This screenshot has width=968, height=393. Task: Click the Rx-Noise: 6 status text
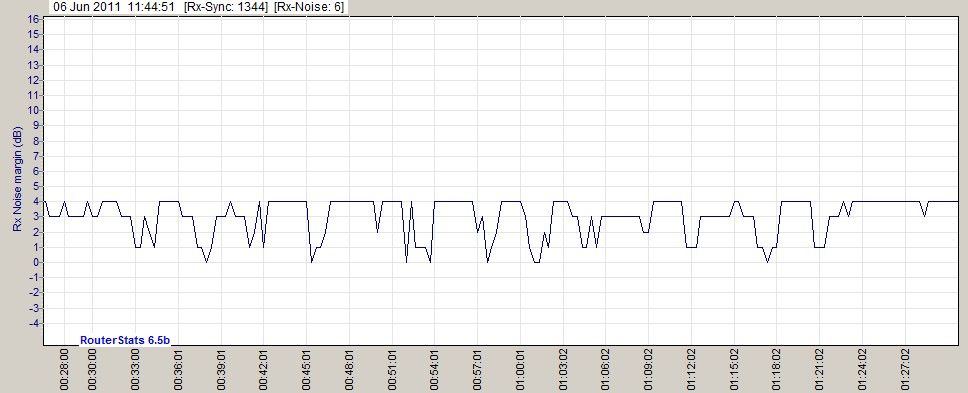tap(309, 7)
